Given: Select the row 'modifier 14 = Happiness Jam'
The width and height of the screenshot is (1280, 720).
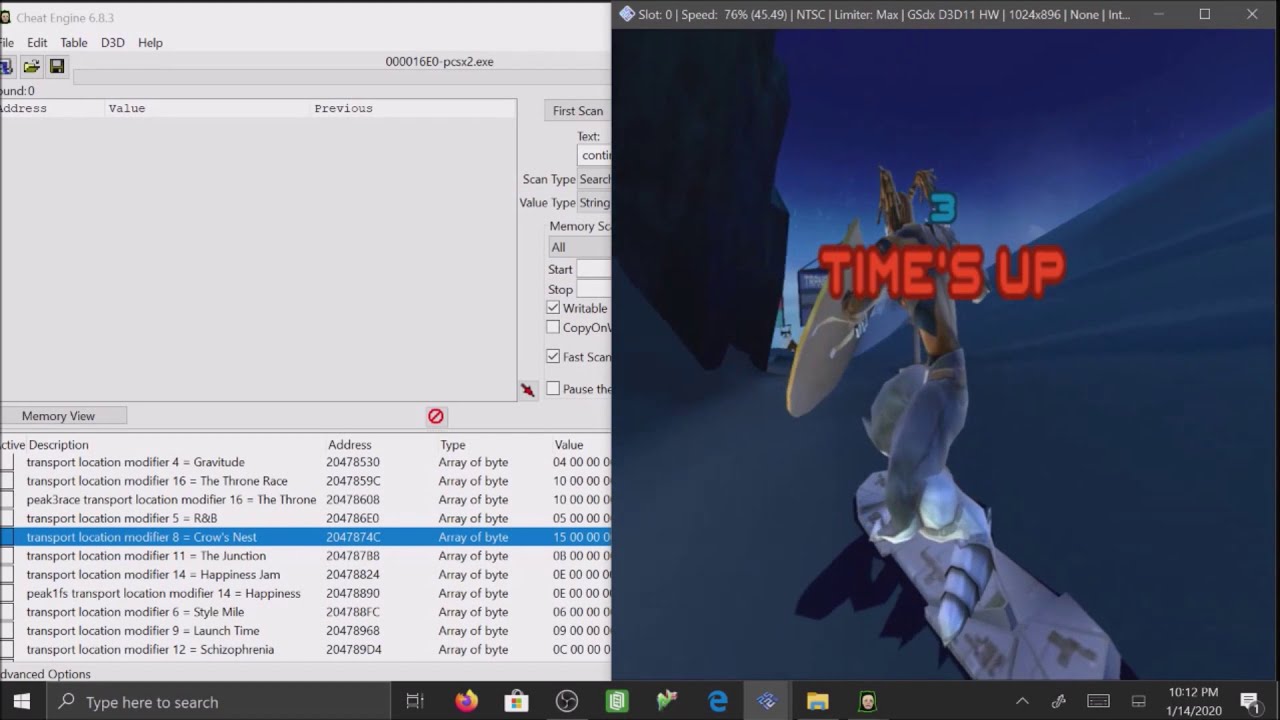Looking at the screenshot, I should click(305, 575).
